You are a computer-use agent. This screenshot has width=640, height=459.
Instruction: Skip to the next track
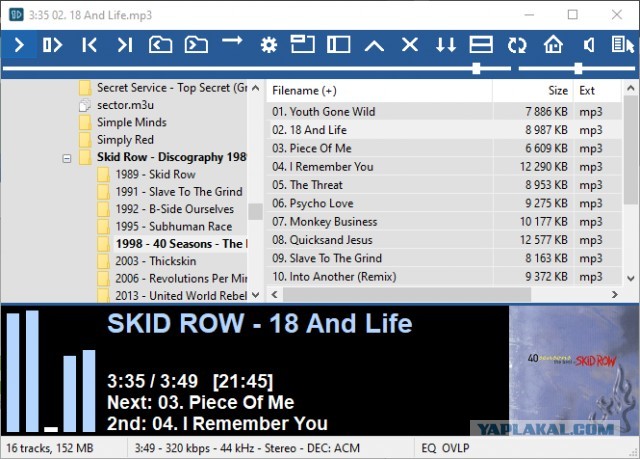(x=124, y=44)
